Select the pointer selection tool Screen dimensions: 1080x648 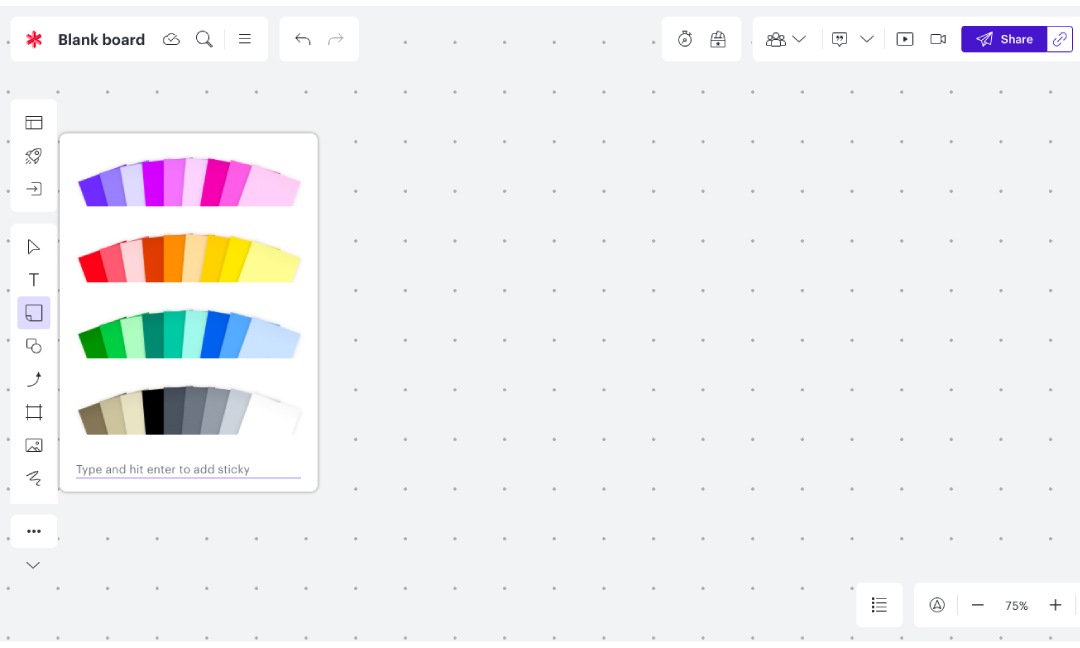33,246
